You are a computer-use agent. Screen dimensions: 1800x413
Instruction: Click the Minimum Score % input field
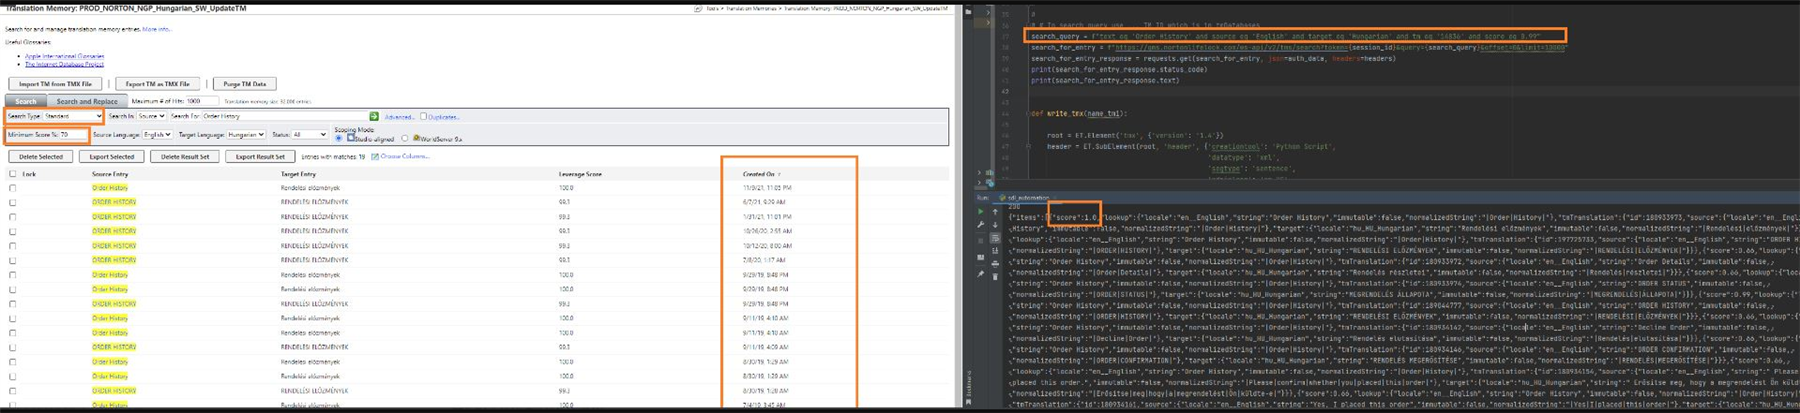73,134
